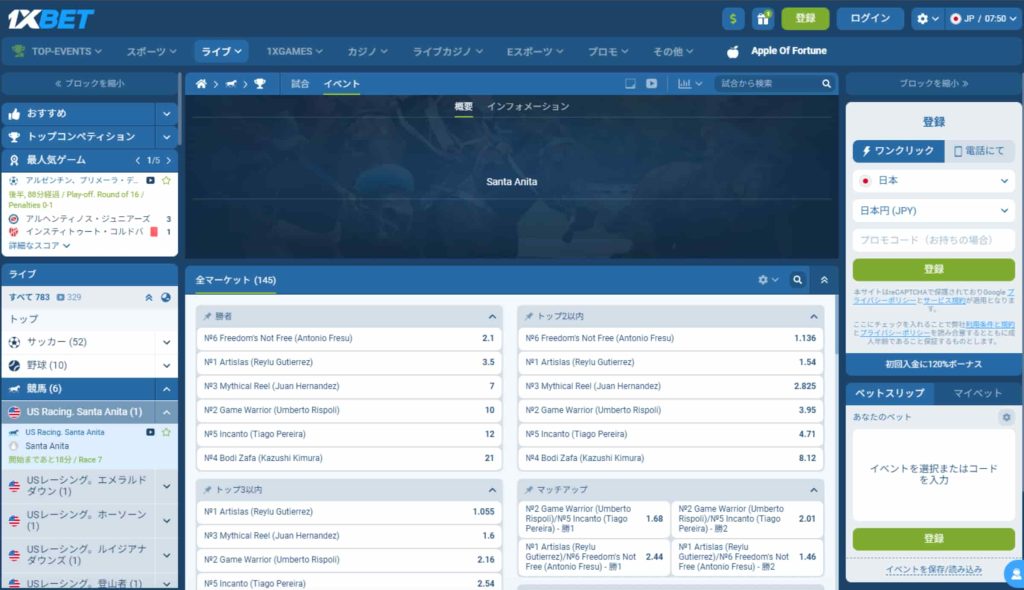Bet on №1 Artislas winner 3.5
The image size is (1024, 590).
[349, 362]
